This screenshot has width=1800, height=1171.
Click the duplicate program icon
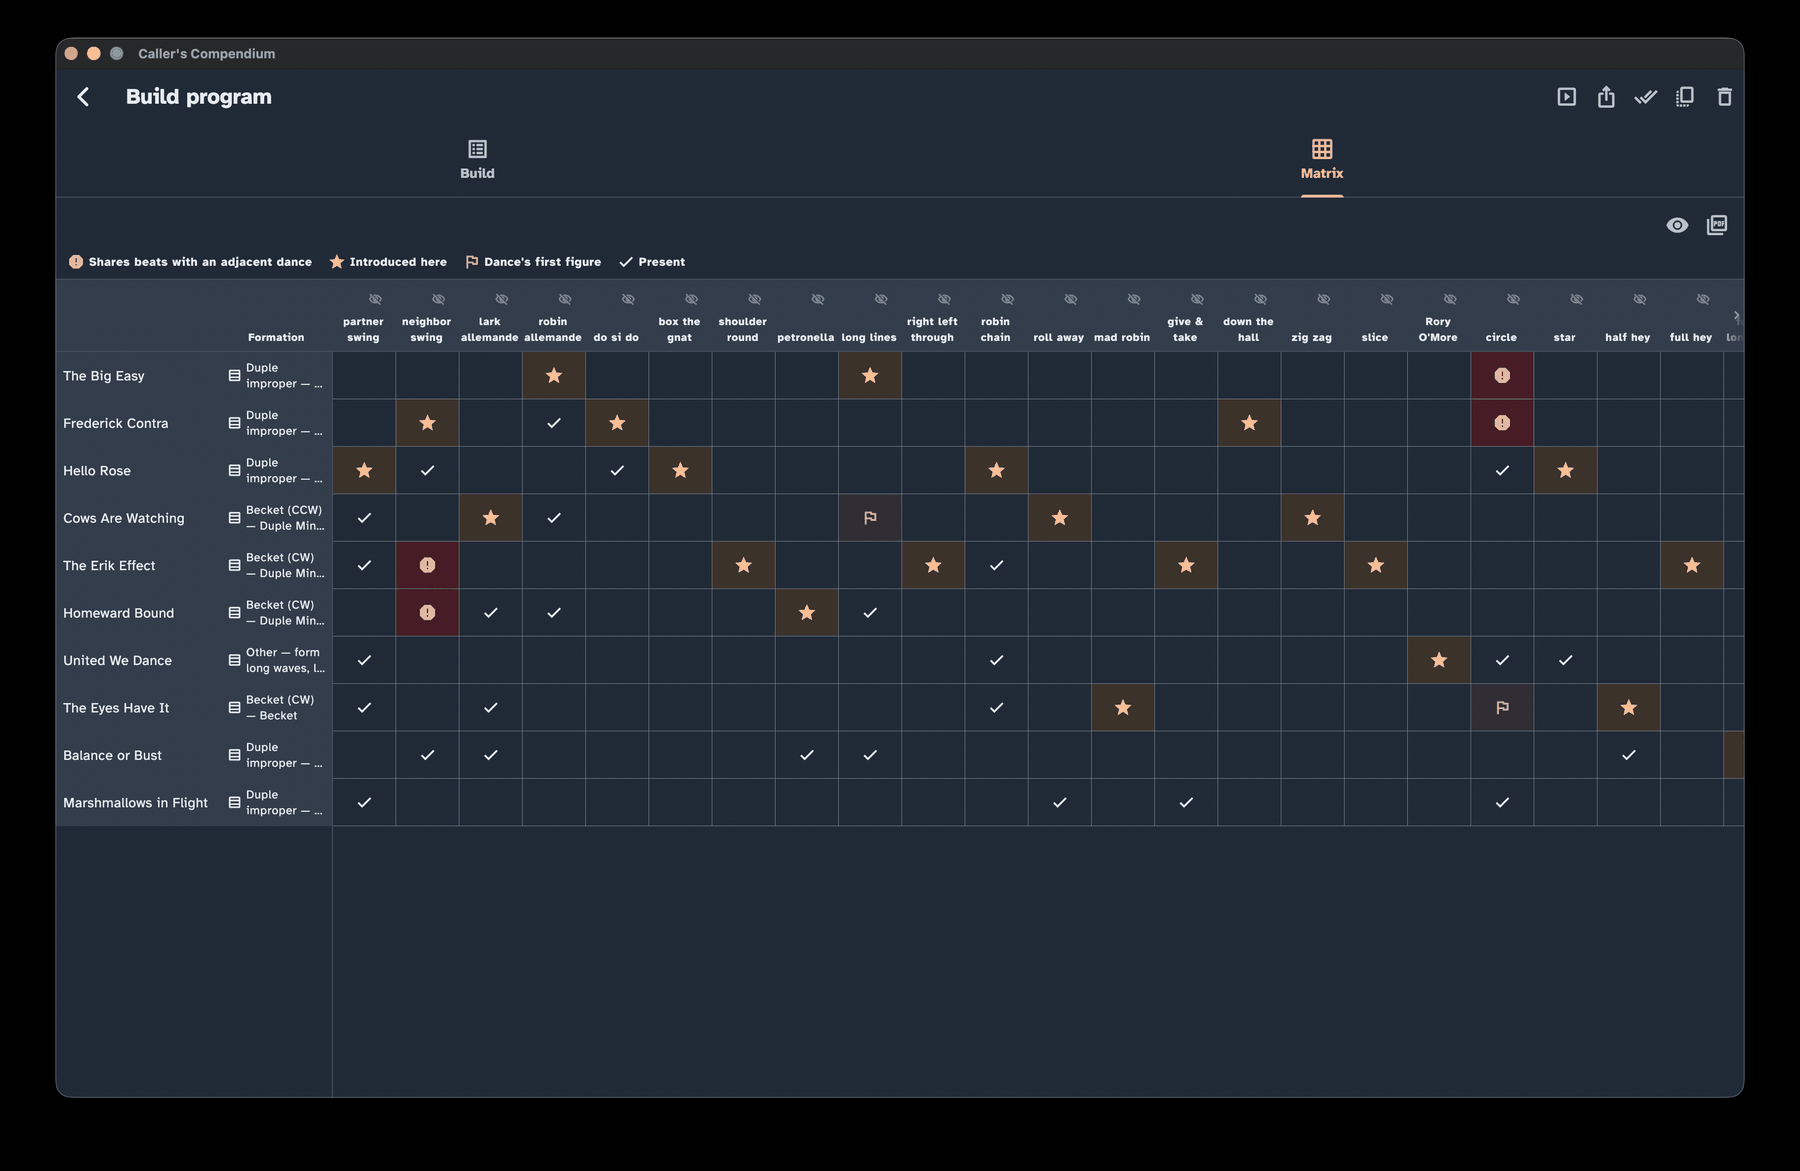pos(1685,97)
